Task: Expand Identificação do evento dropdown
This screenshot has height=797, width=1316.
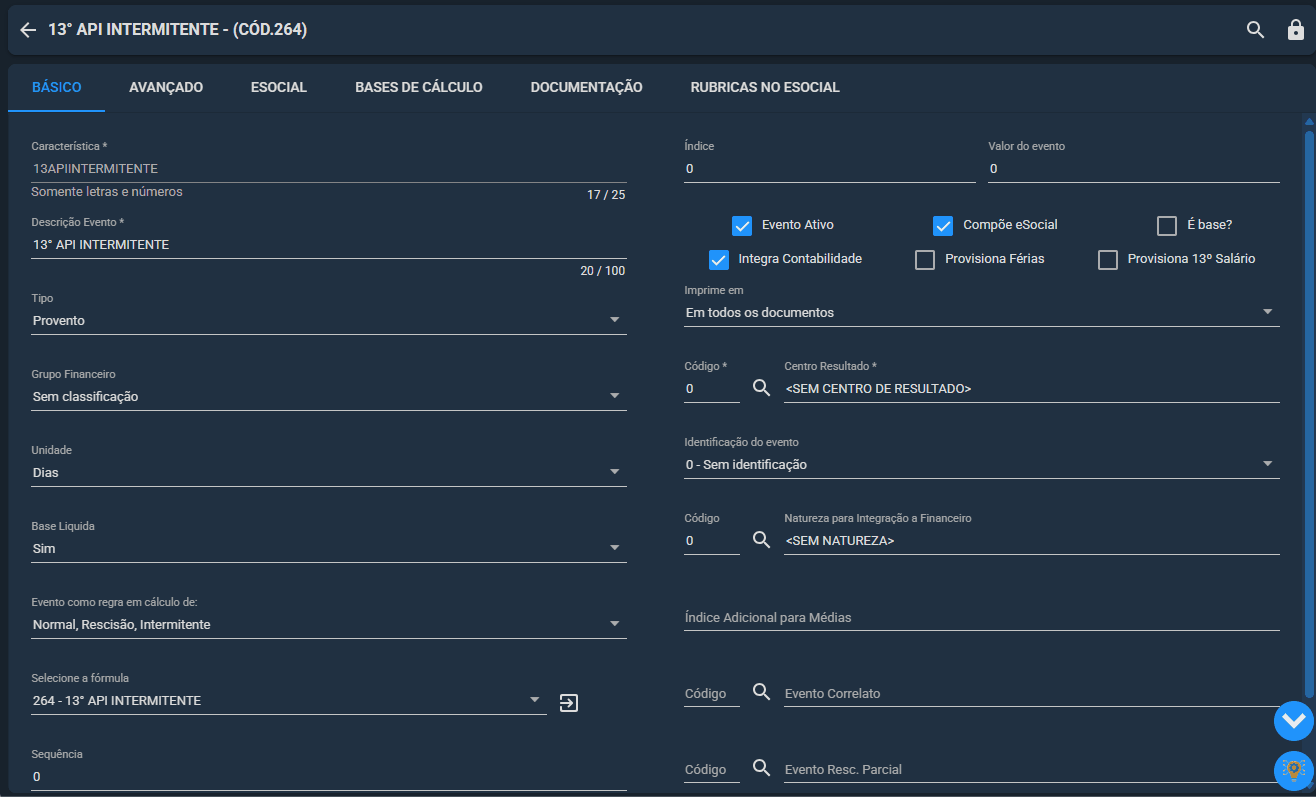Action: click(x=982, y=464)
